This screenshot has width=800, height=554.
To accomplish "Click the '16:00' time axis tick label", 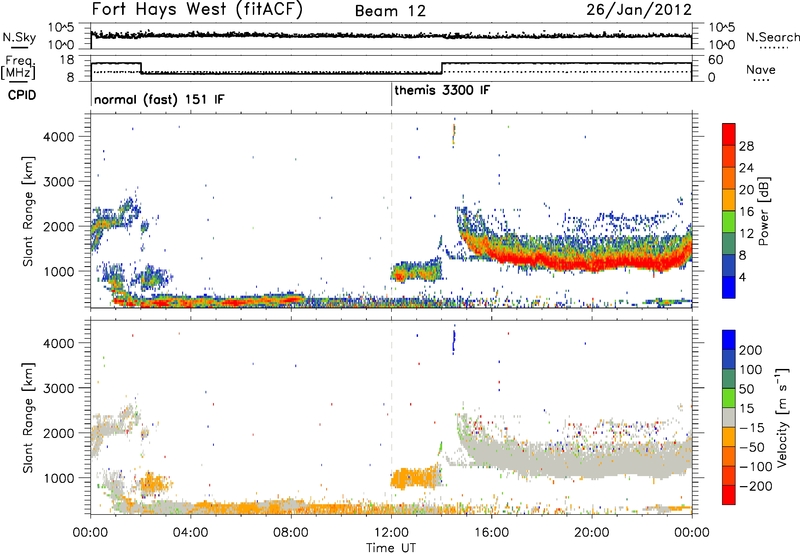I will pyautogui.click(x=491, y=533).
